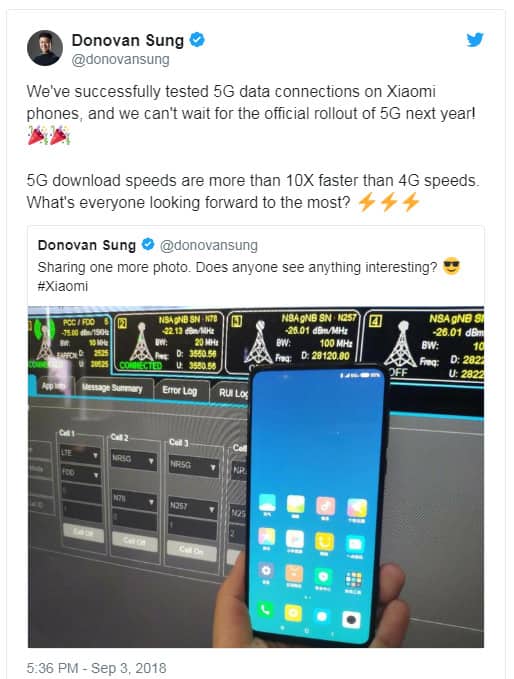The image size is (514, 679).
Task: Click the Cell 3 Cell On button
Action: (192, 550)
